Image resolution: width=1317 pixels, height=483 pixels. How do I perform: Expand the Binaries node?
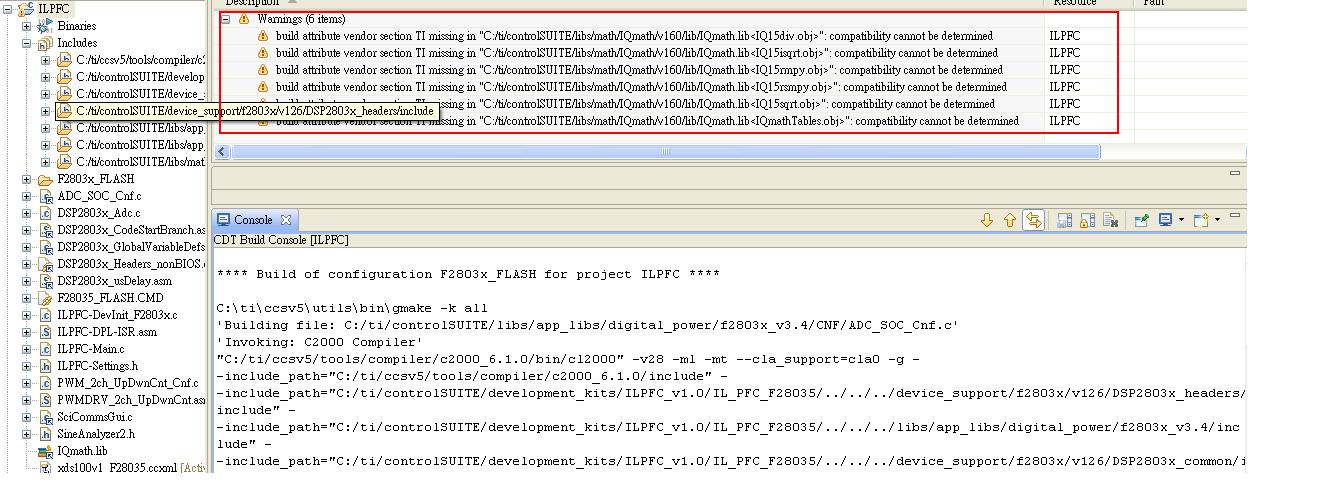coord(27,26)
